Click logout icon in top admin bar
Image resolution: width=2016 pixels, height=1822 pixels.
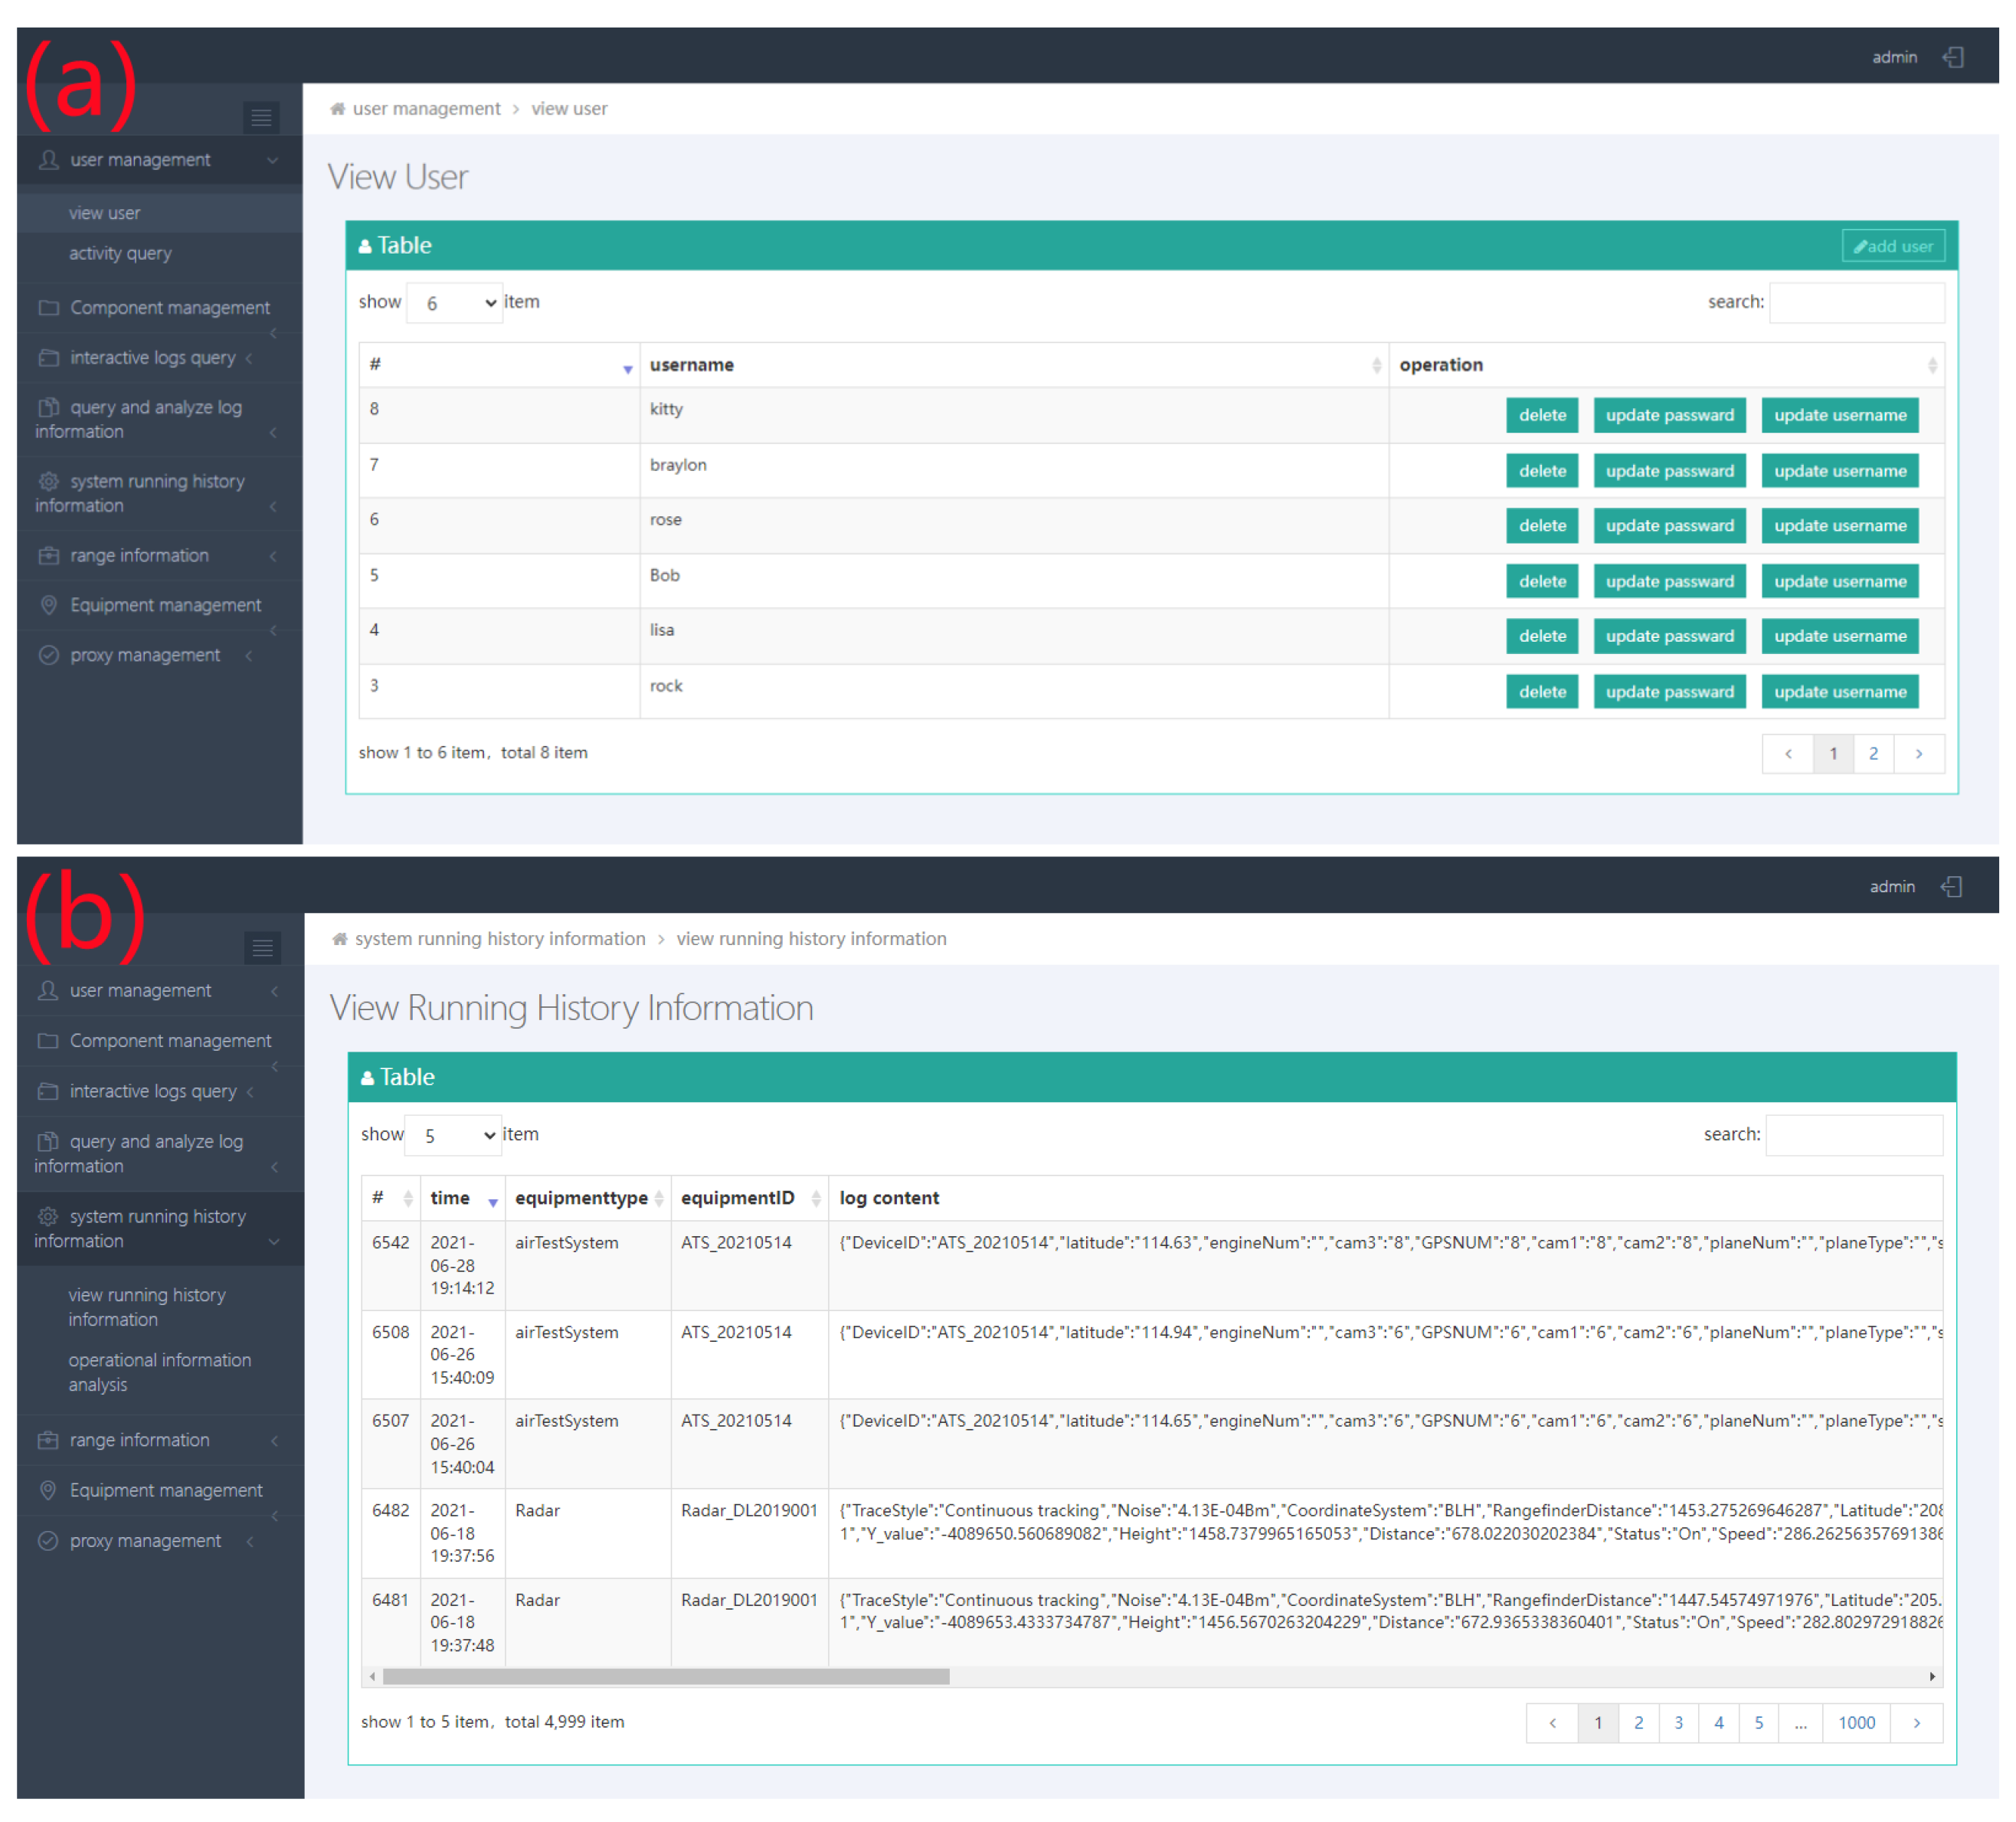coord(1953,57)
